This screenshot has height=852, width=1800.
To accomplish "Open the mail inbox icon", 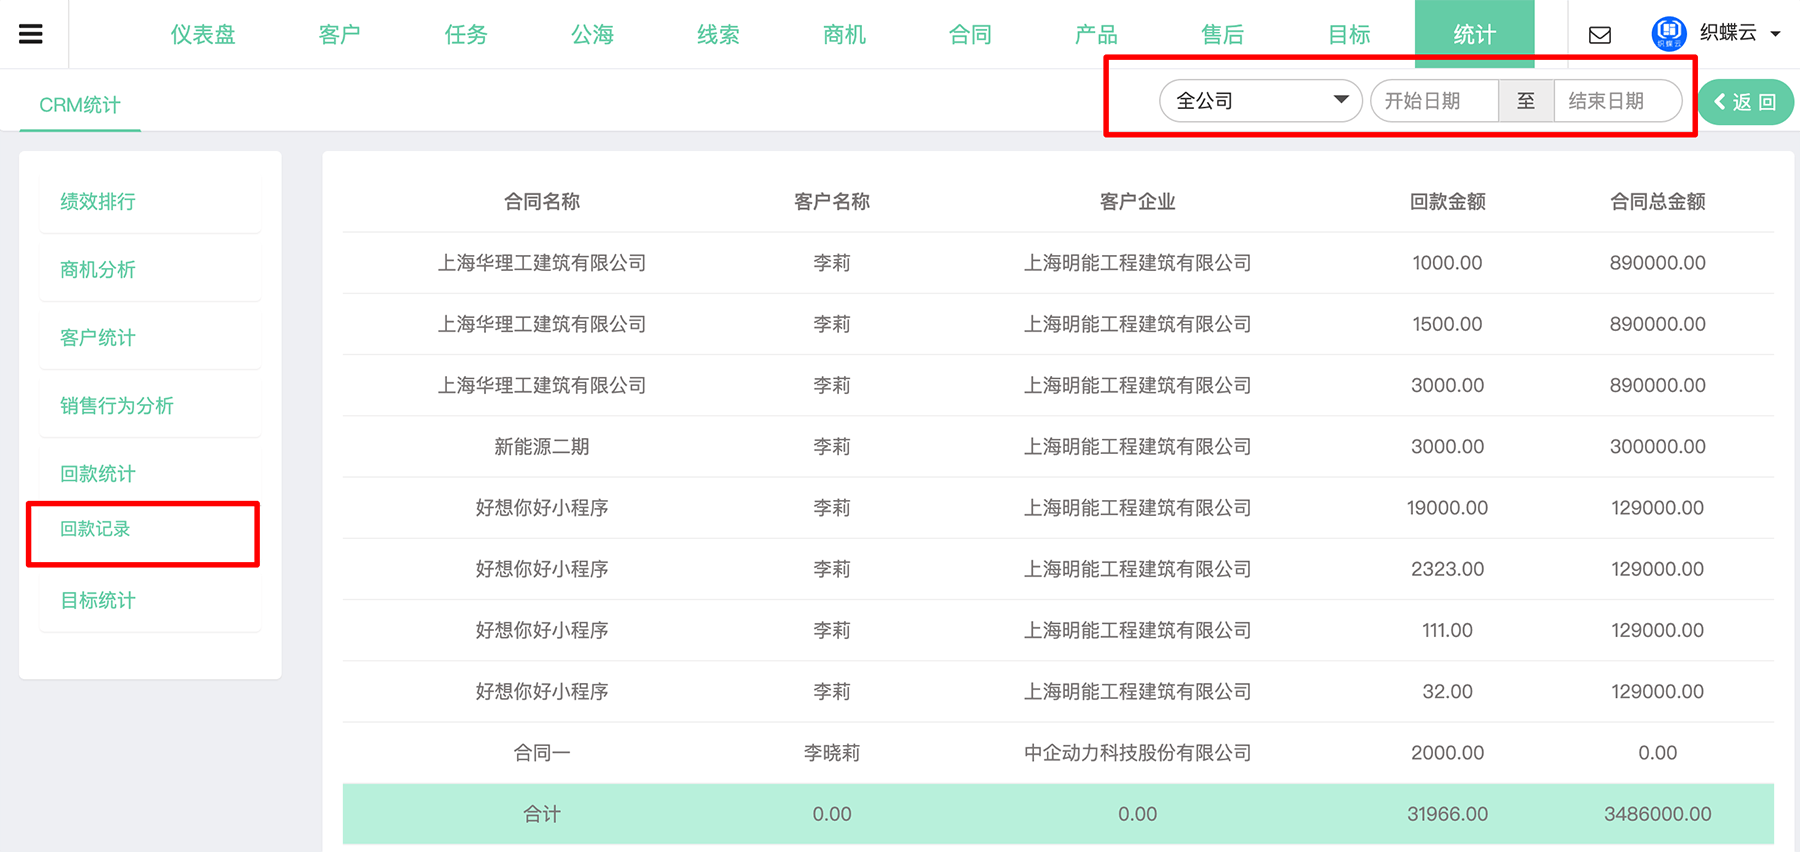I will pos(1600,35).
